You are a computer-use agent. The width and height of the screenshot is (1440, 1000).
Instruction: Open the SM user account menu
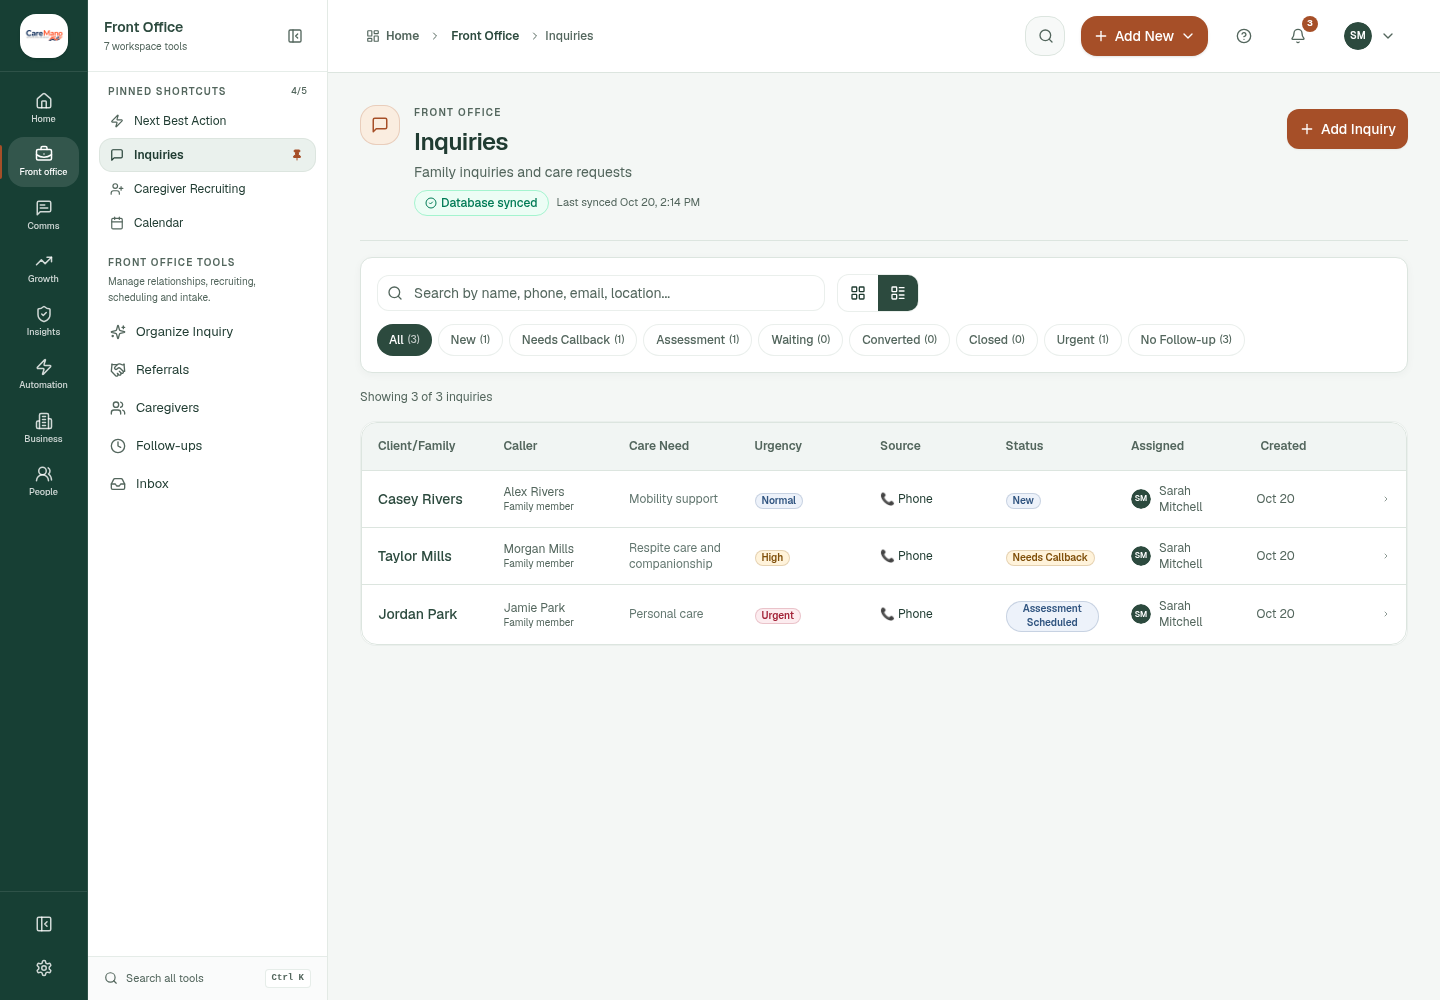(x=1369, y=36)
